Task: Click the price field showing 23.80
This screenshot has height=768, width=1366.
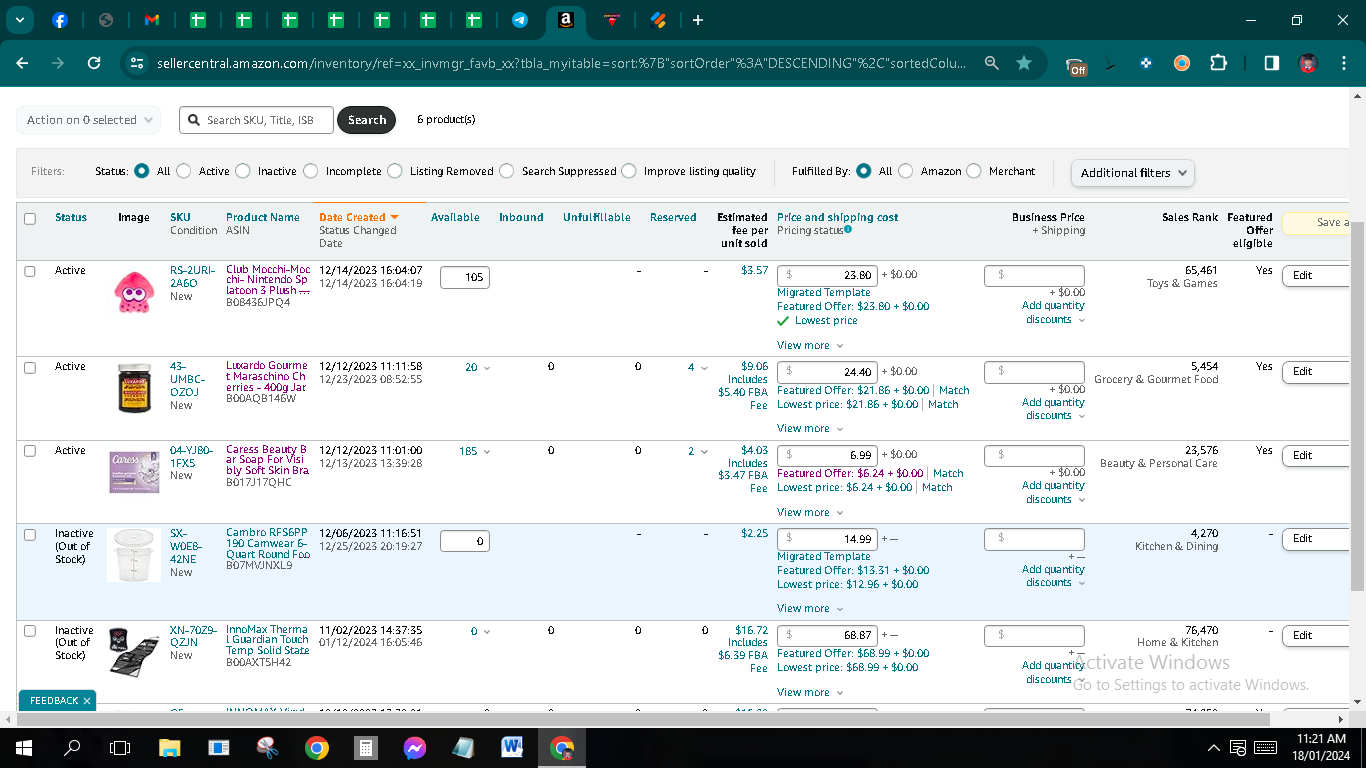Action: coord(827,275)
